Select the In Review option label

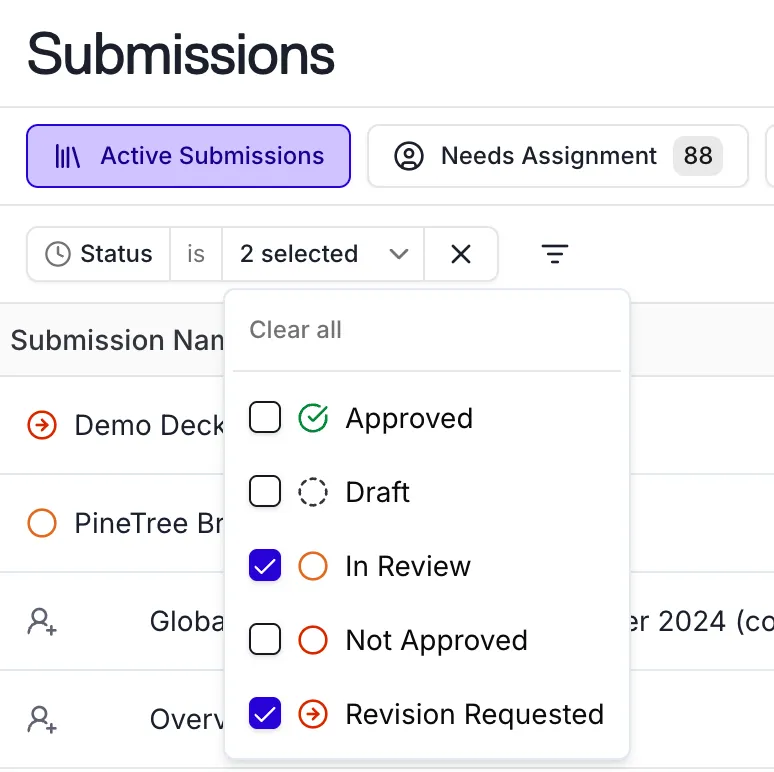click(x=408, y=566)
